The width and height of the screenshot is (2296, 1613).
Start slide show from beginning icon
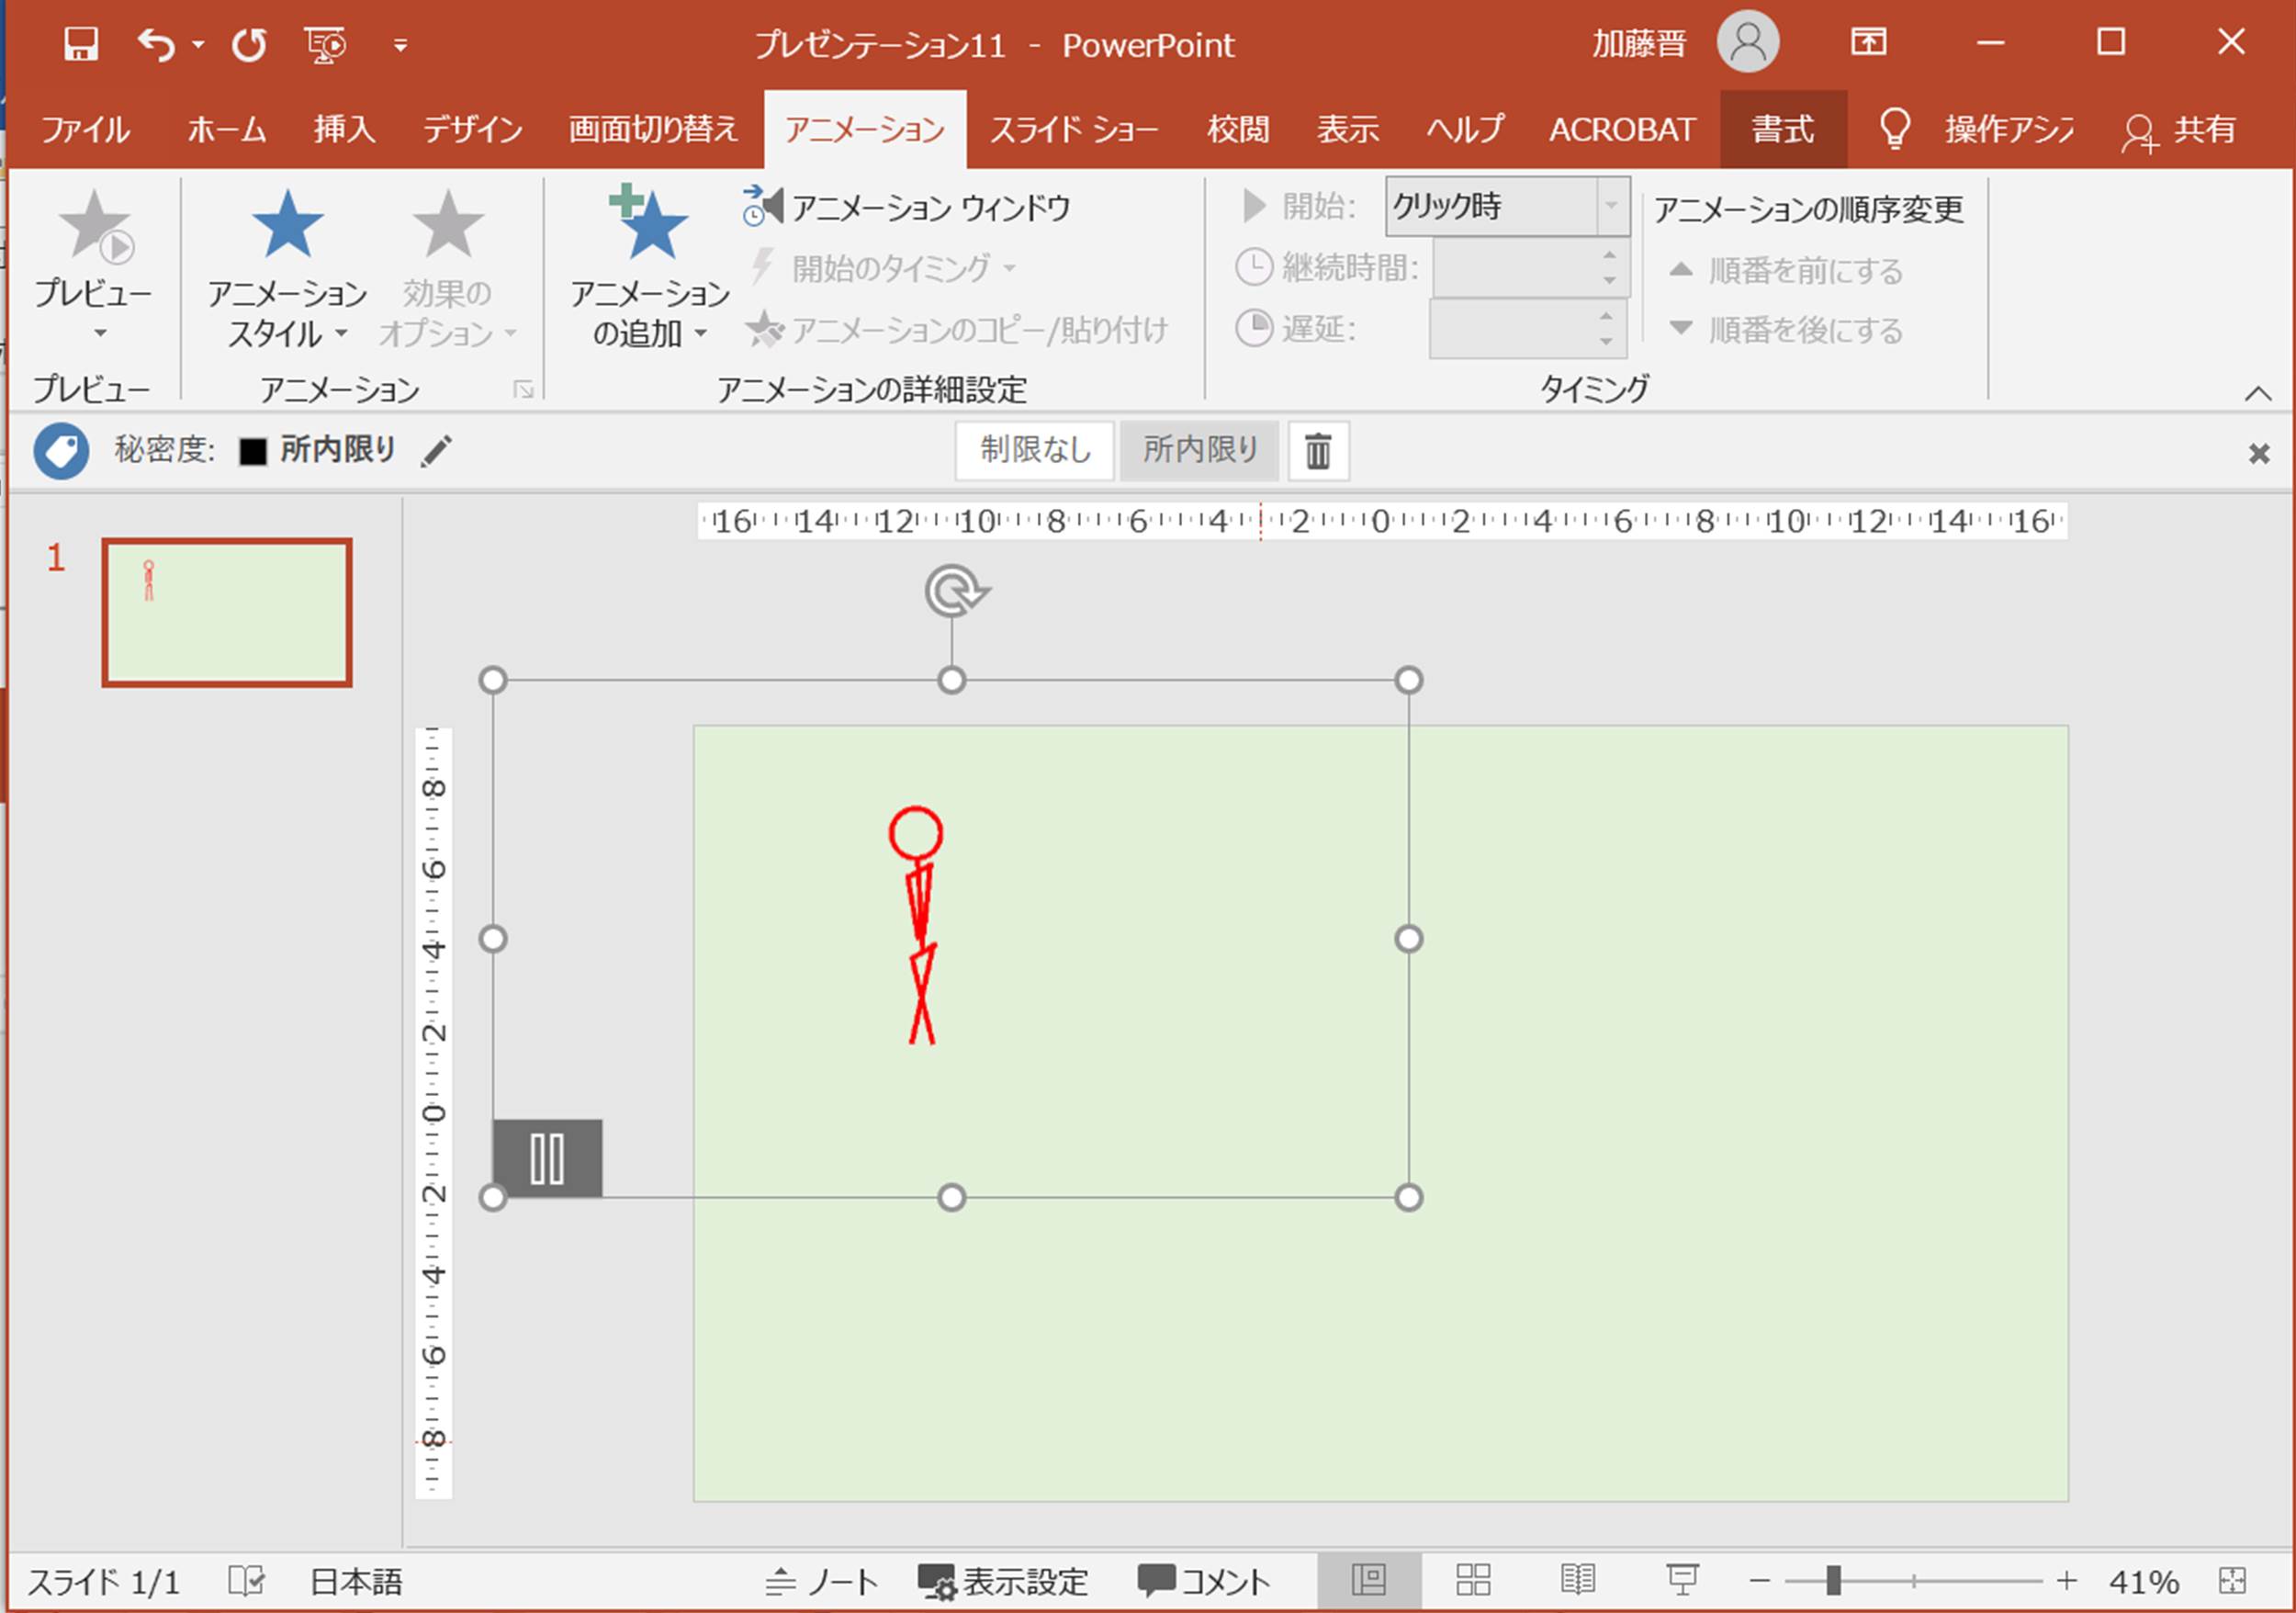pos(325,44)
